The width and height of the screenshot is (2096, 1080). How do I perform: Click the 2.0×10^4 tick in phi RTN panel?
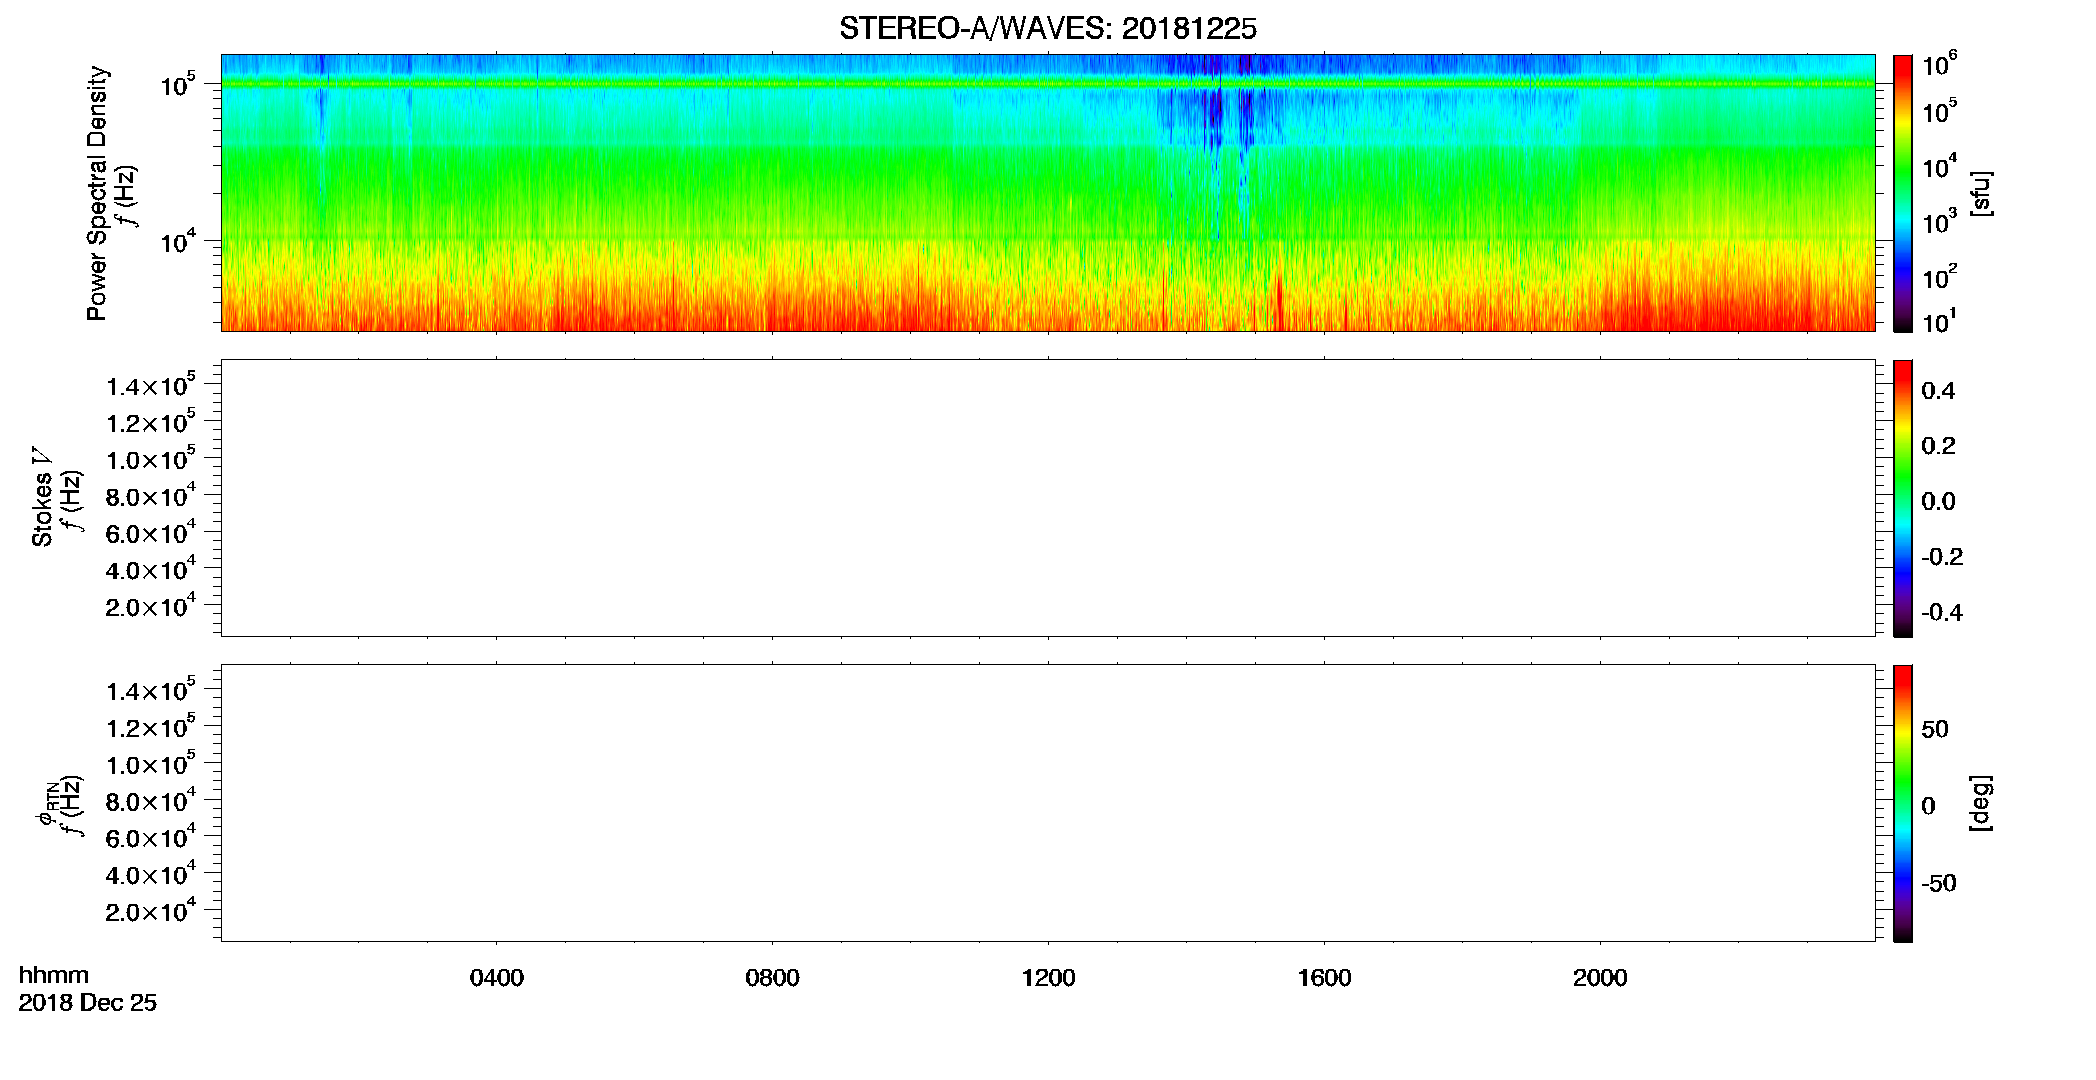[x=151, y=910]
